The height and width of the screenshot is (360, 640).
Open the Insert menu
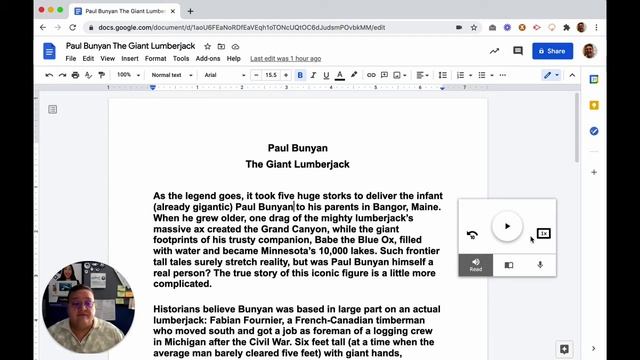coord(130,59)
